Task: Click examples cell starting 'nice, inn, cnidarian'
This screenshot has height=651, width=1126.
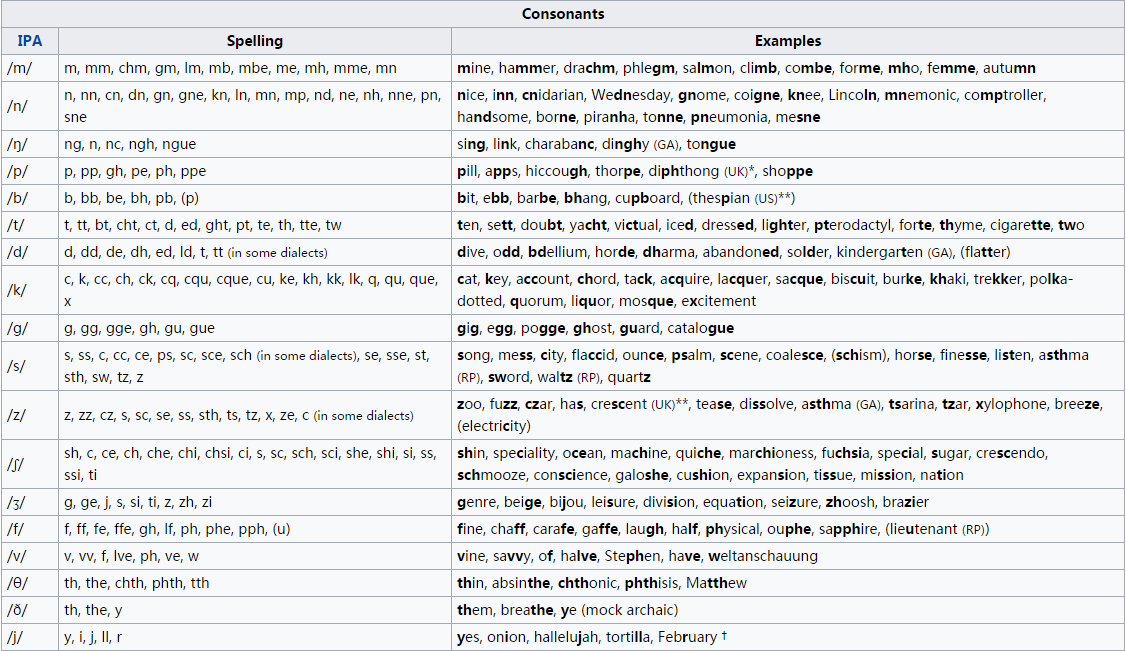Action: click(x=788, y=106)
